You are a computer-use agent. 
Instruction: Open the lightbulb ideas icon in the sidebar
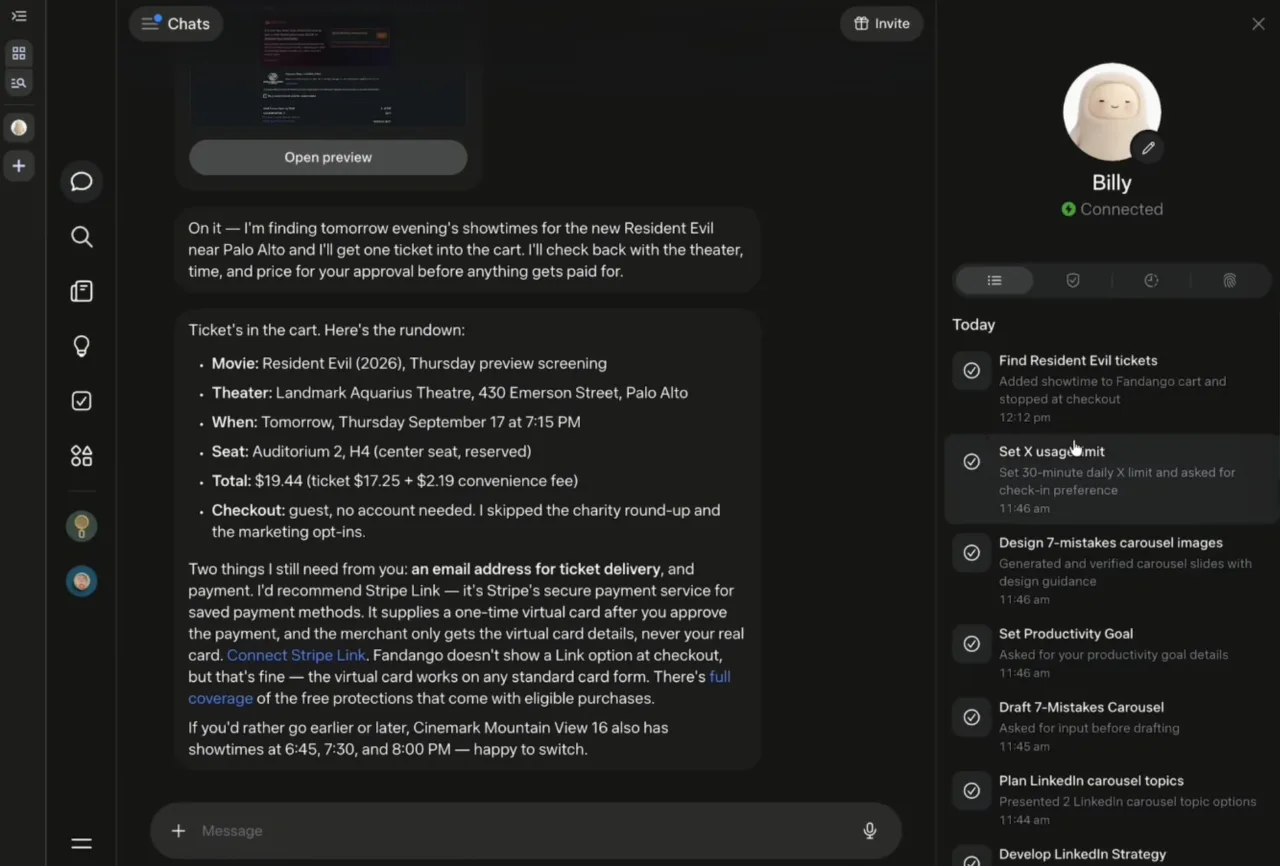[82, 346]
